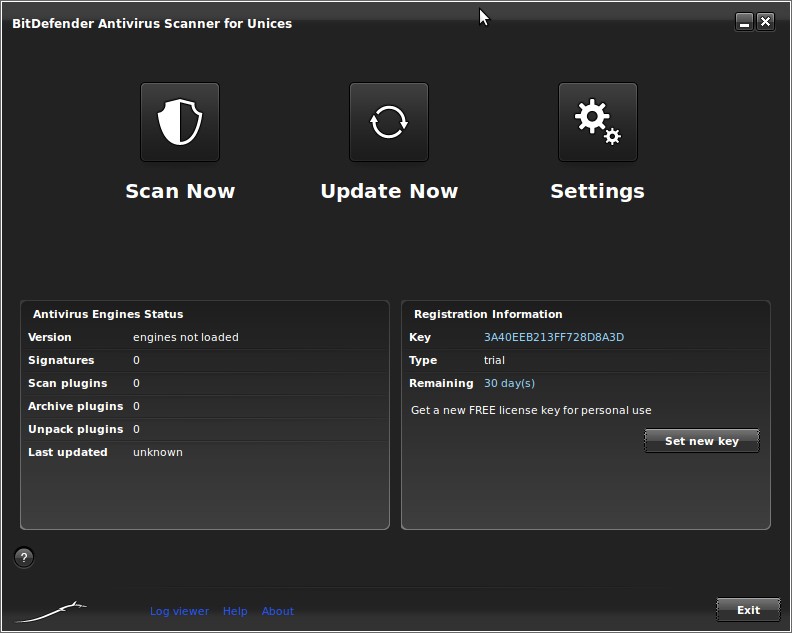
Task: Click the Exit button
Action: [748, 610]
